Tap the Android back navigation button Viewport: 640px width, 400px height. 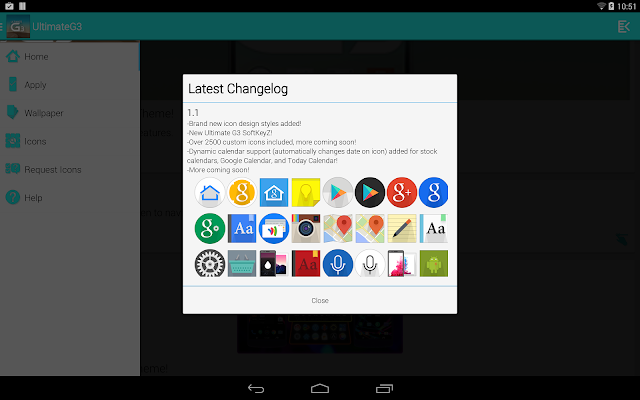(256, 388)
